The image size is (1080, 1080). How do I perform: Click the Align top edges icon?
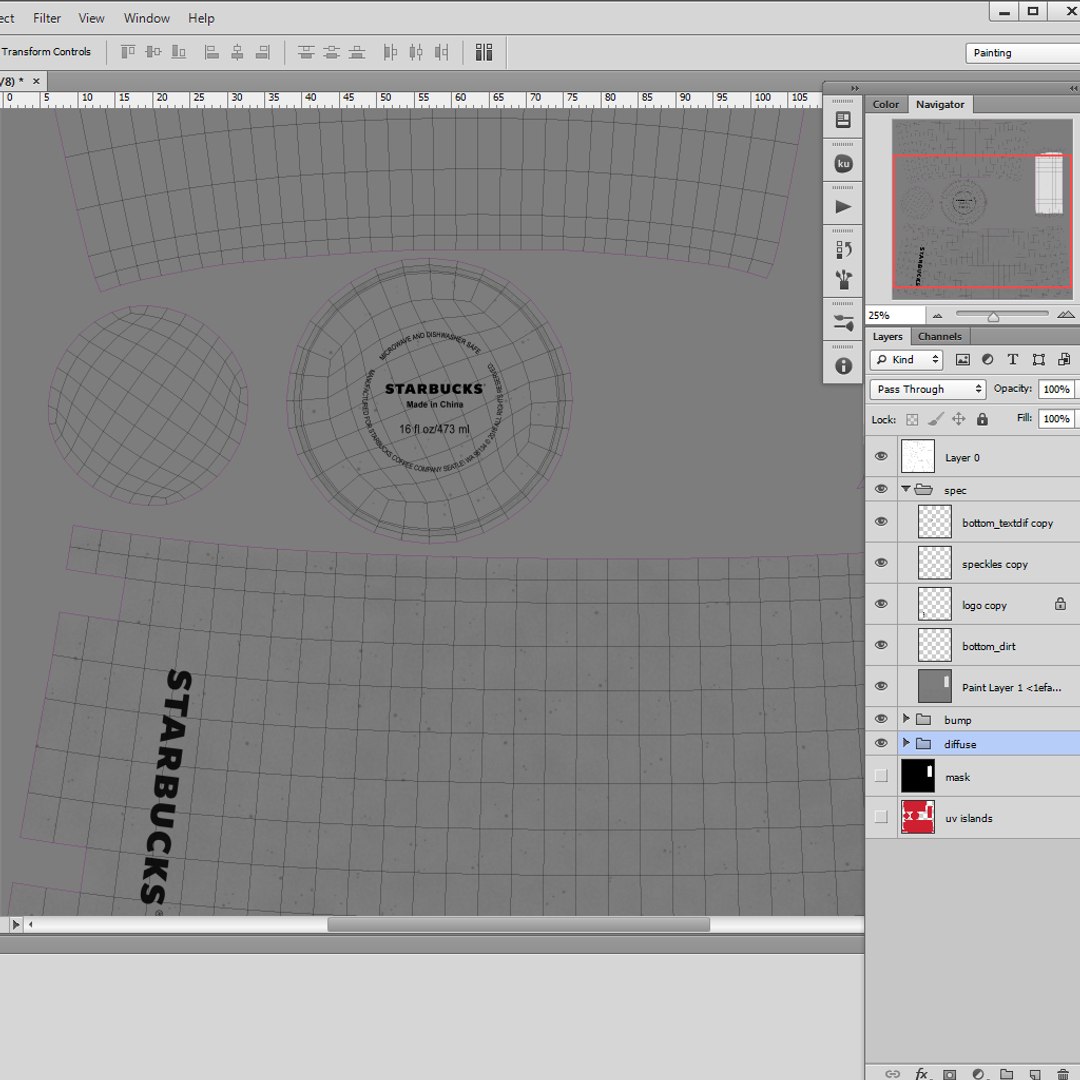128,52
